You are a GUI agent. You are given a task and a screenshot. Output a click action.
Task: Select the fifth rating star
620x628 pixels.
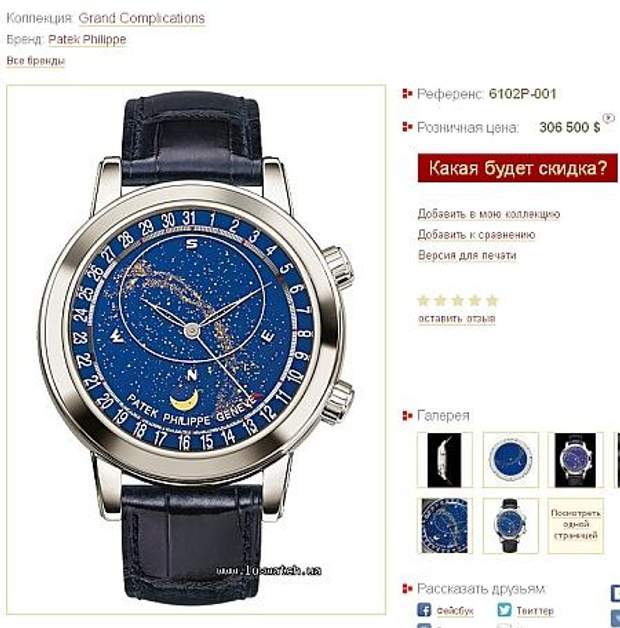coord(492,300)
